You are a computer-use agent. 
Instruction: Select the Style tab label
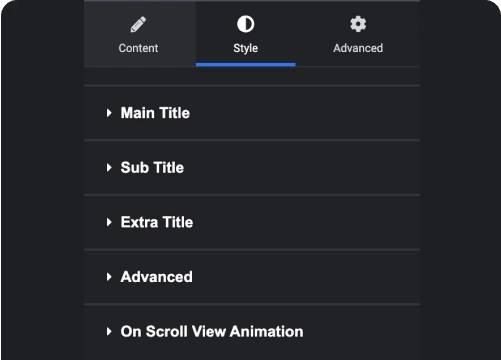pos(246,48)
